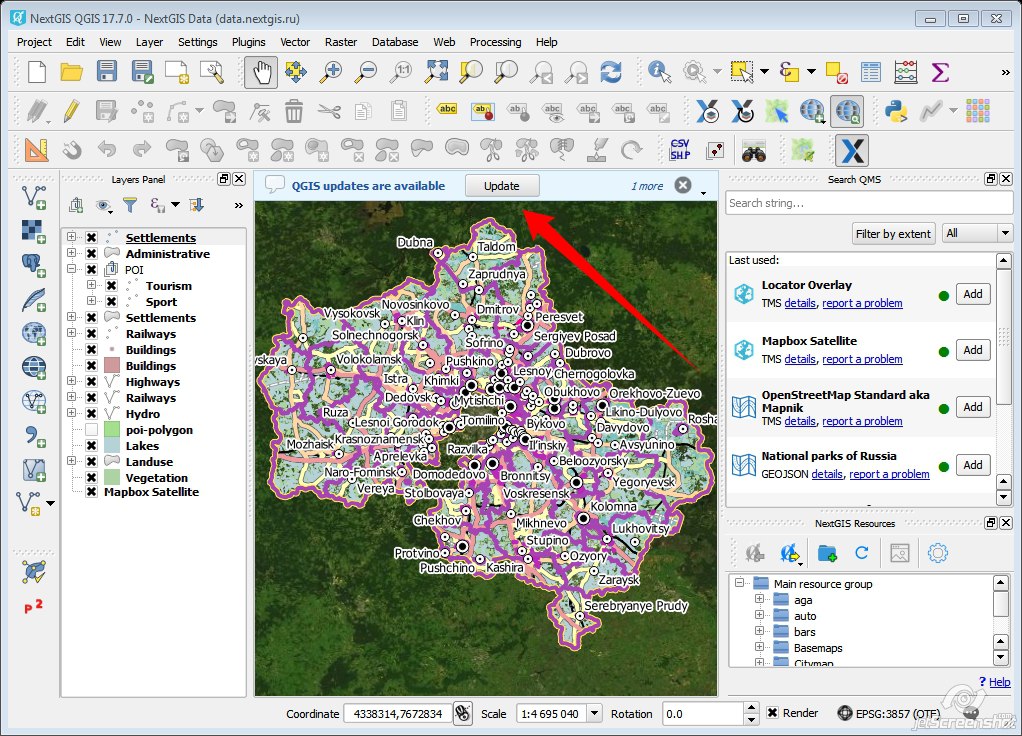Toggle visibility of Tourism layer
Image resolution: width=1022 pixels, height=736 pixels.
click(x=111, y=286)
